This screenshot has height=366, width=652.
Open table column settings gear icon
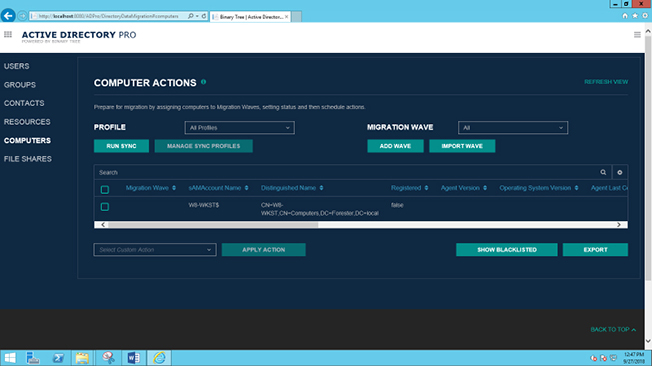point(620,172)
